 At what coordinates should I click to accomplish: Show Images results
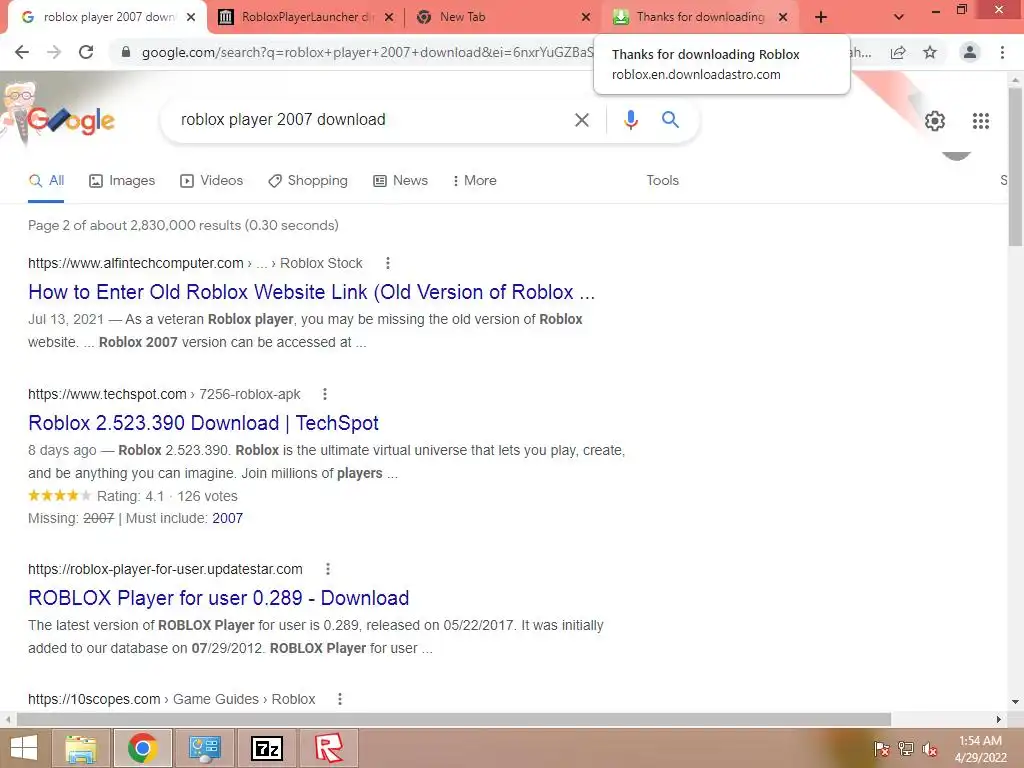[x=122, y=181]
